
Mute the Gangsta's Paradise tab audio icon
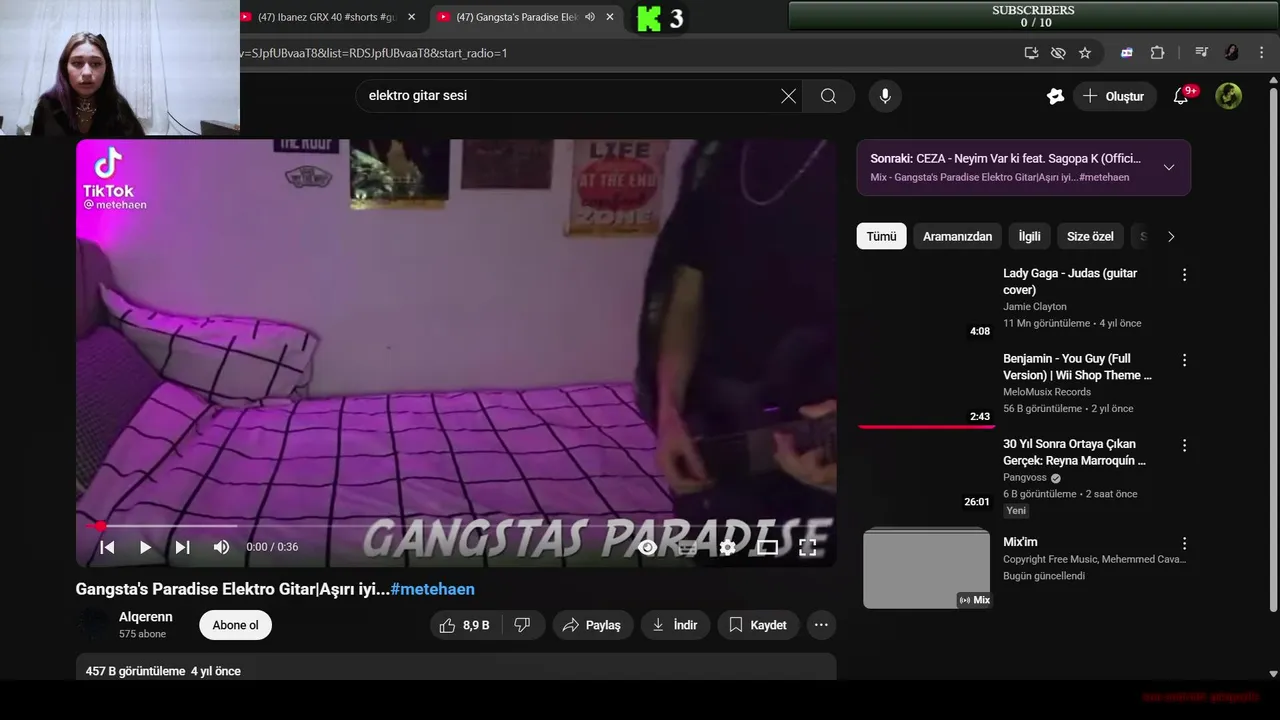tap(590, 17)
